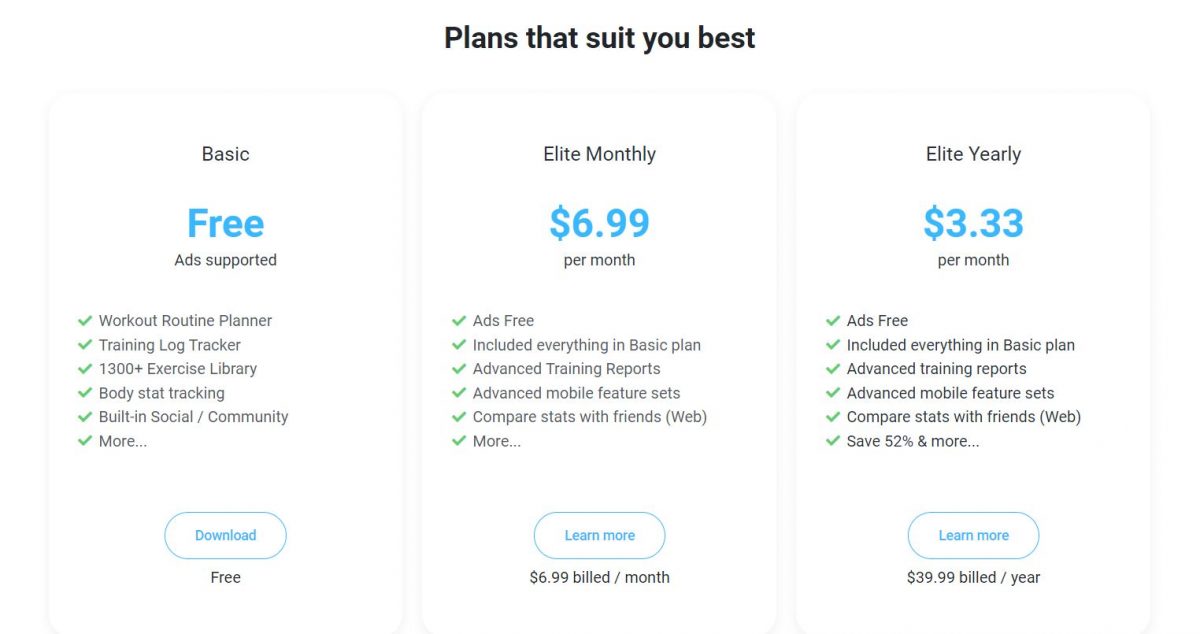Click the checkmark beside Training Log Tracker
The height and width of the screenshot is (634, 1200).
click(85, 344)
